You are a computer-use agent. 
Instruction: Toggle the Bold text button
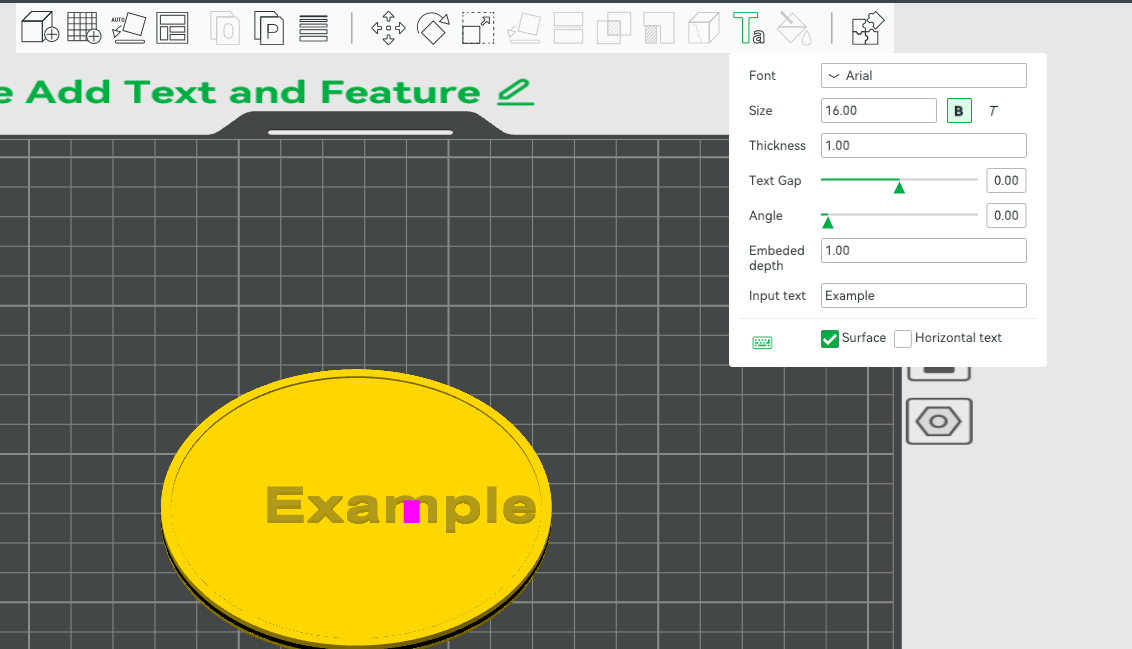coord(959,110)
